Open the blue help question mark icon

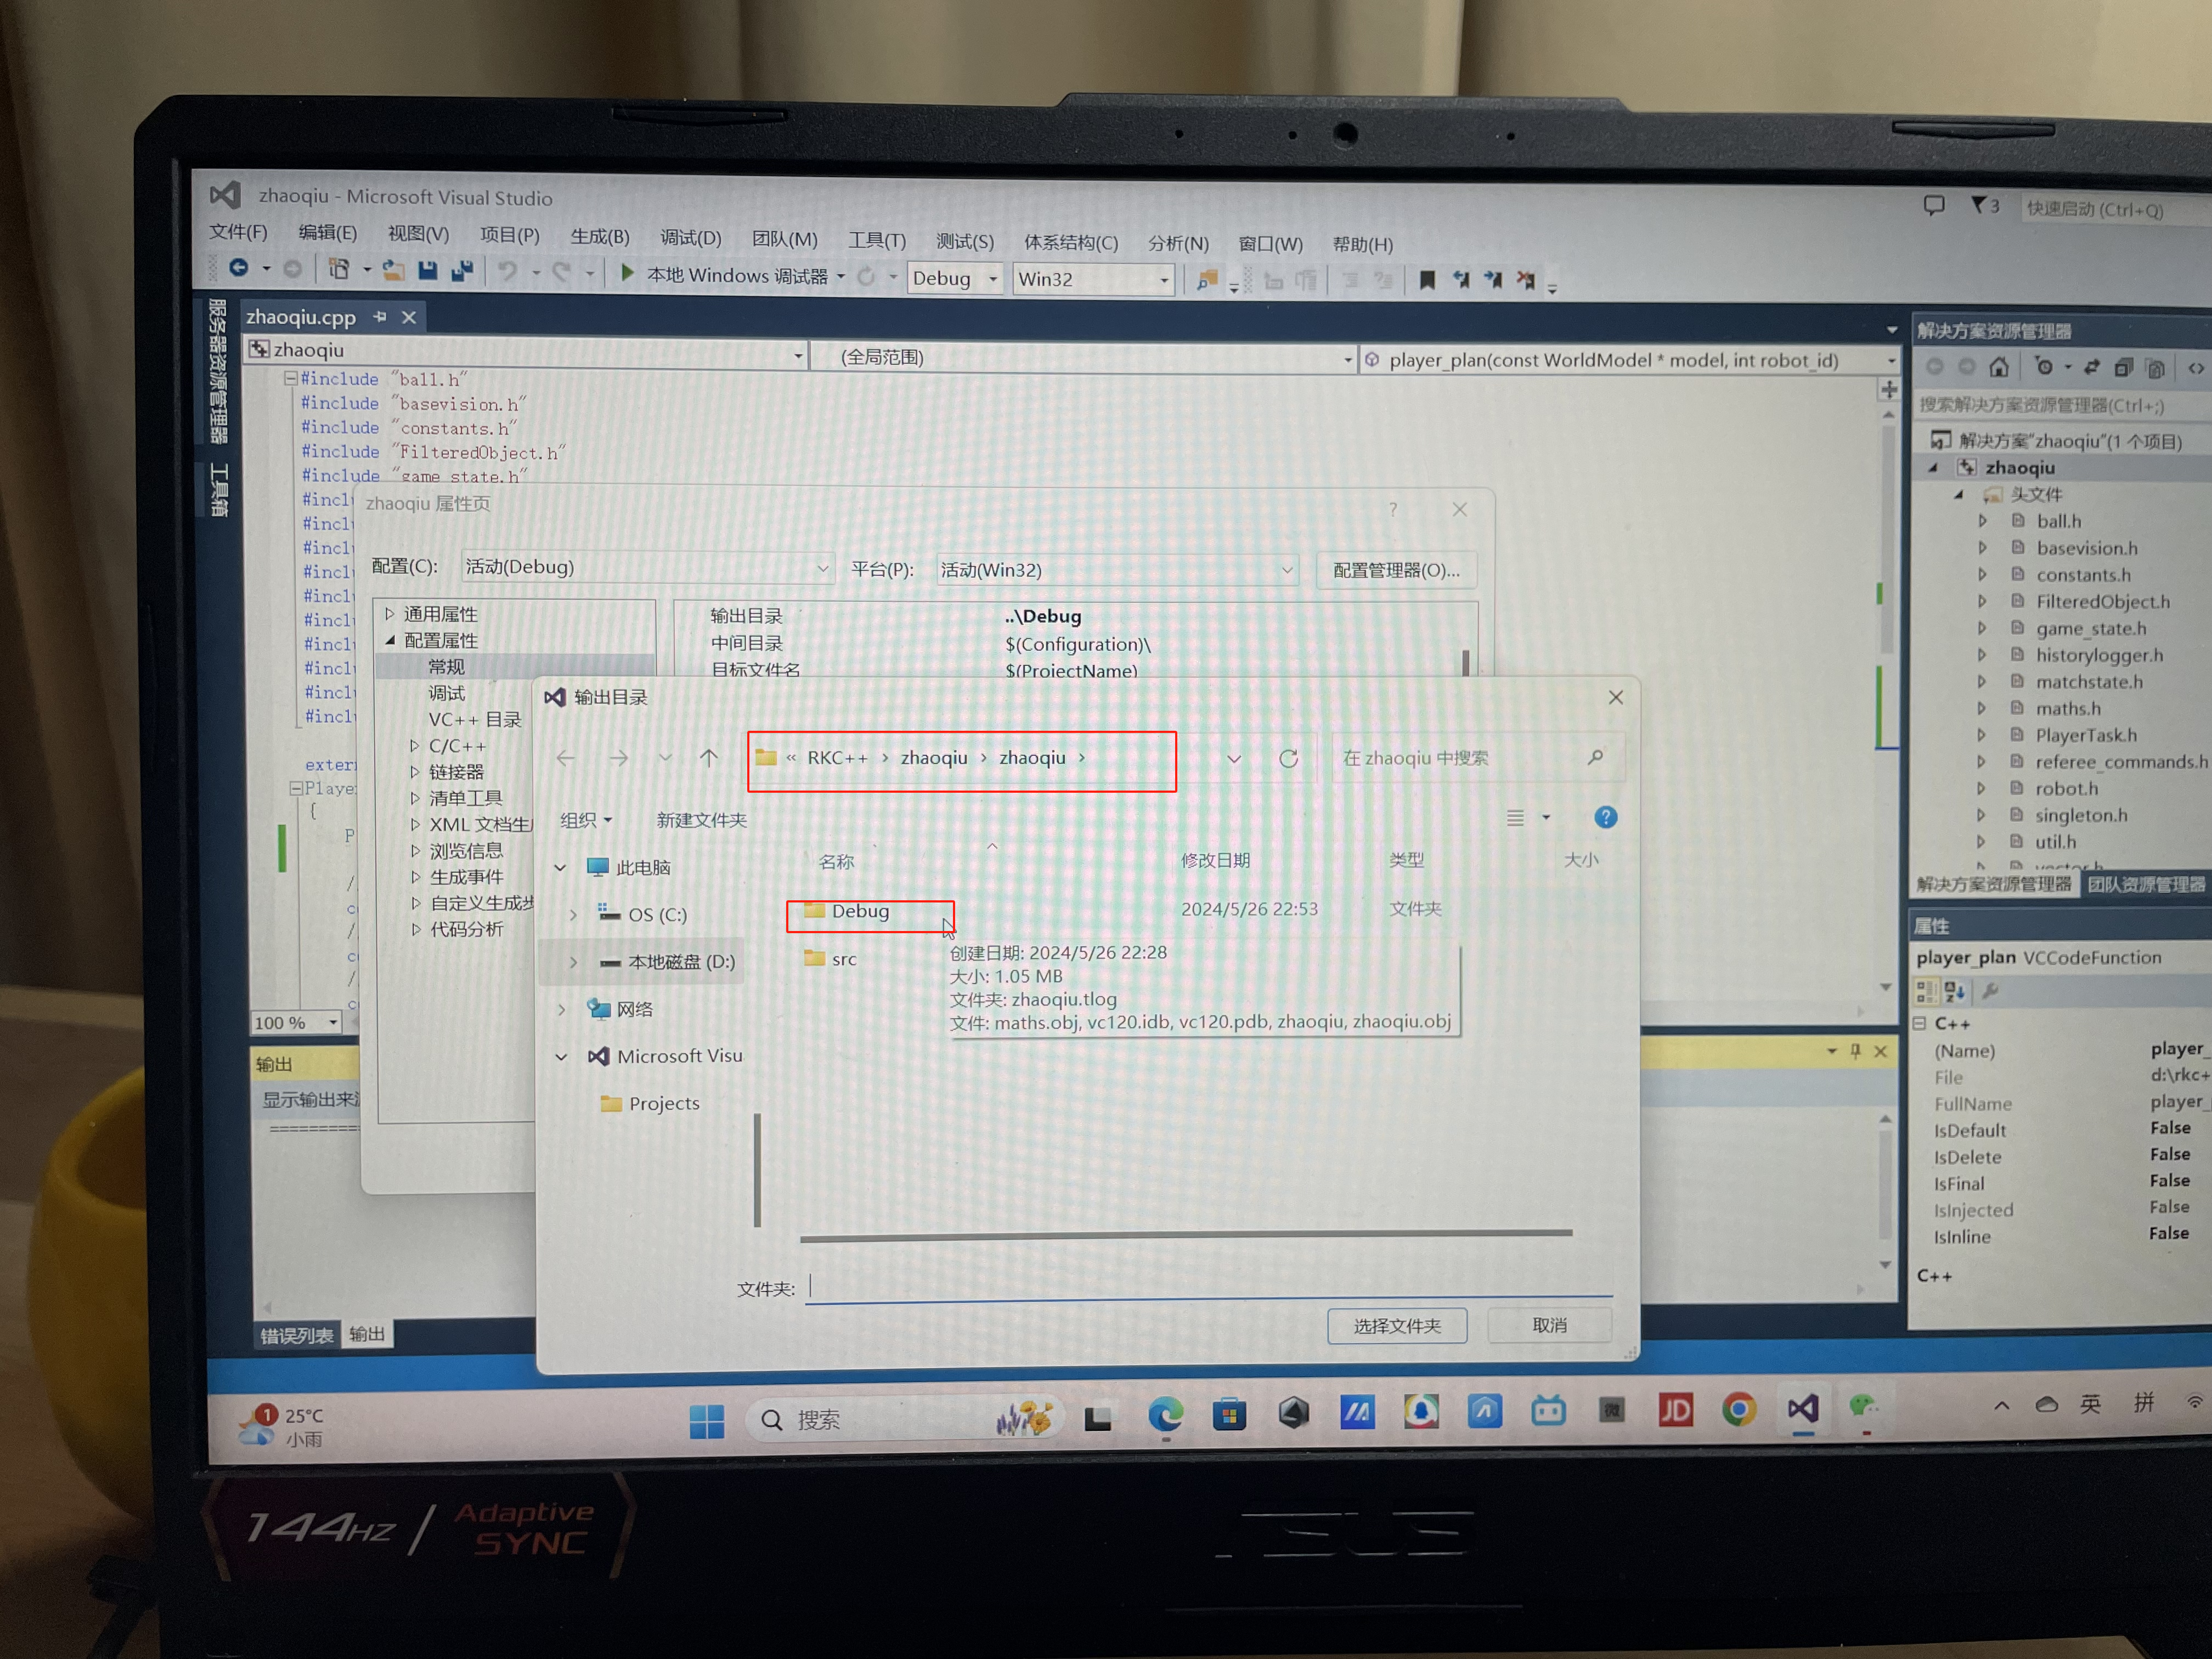[x=1605, y=818]
